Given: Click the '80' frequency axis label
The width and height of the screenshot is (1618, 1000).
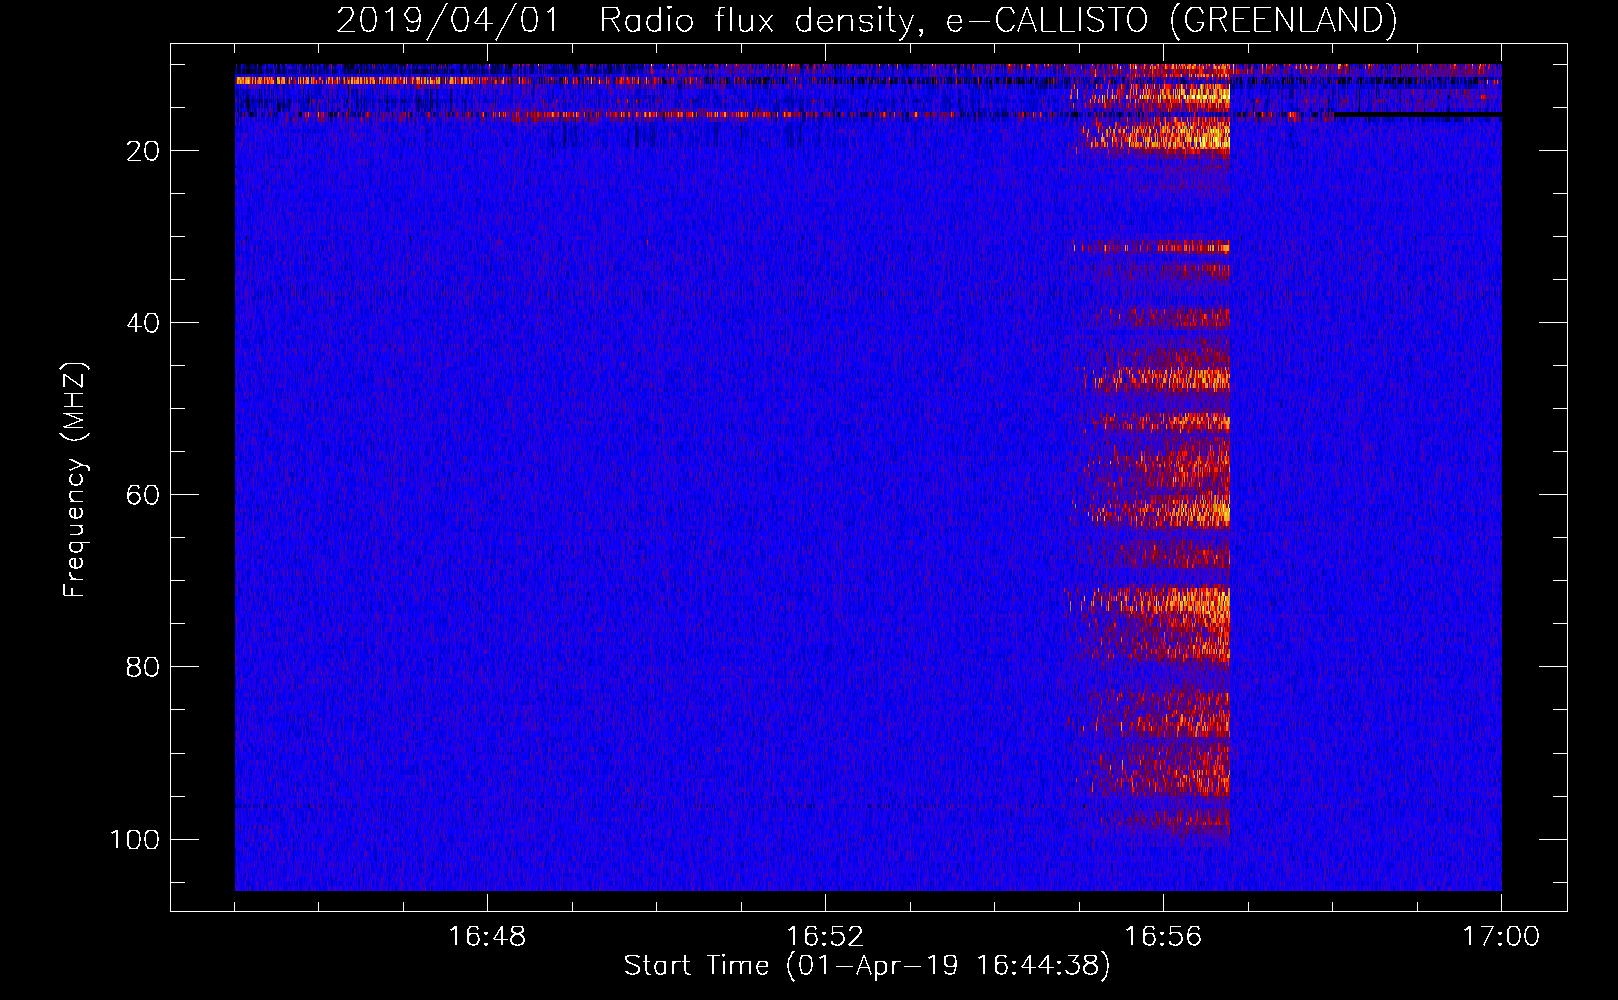Looking at the screenshot, I should (x=143, y=667).
